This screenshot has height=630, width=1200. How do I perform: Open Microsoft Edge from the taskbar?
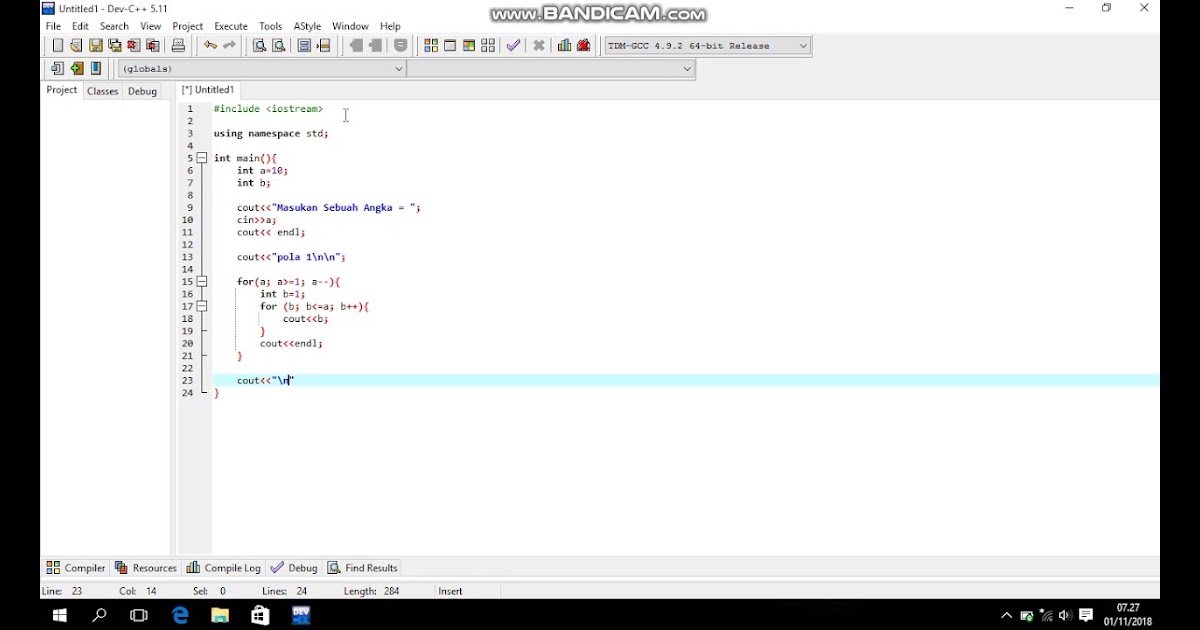pos(180,615)
